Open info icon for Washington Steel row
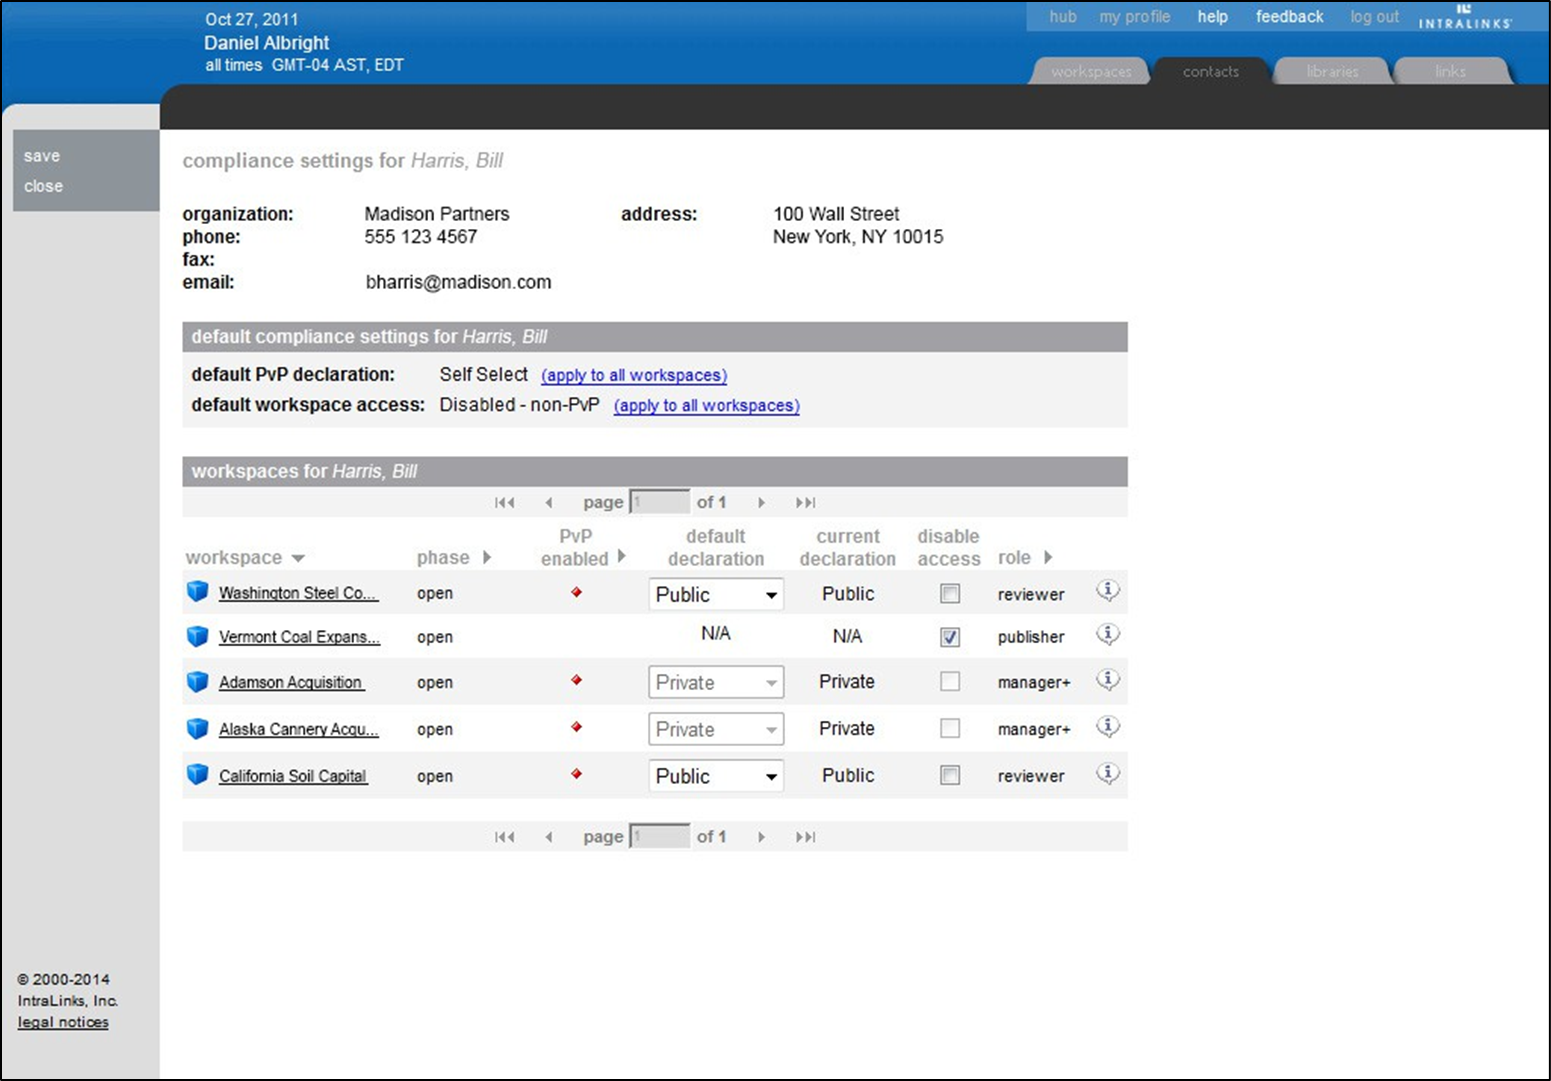This screenshot has width=1551, height=1081. tap(1107, 591)
